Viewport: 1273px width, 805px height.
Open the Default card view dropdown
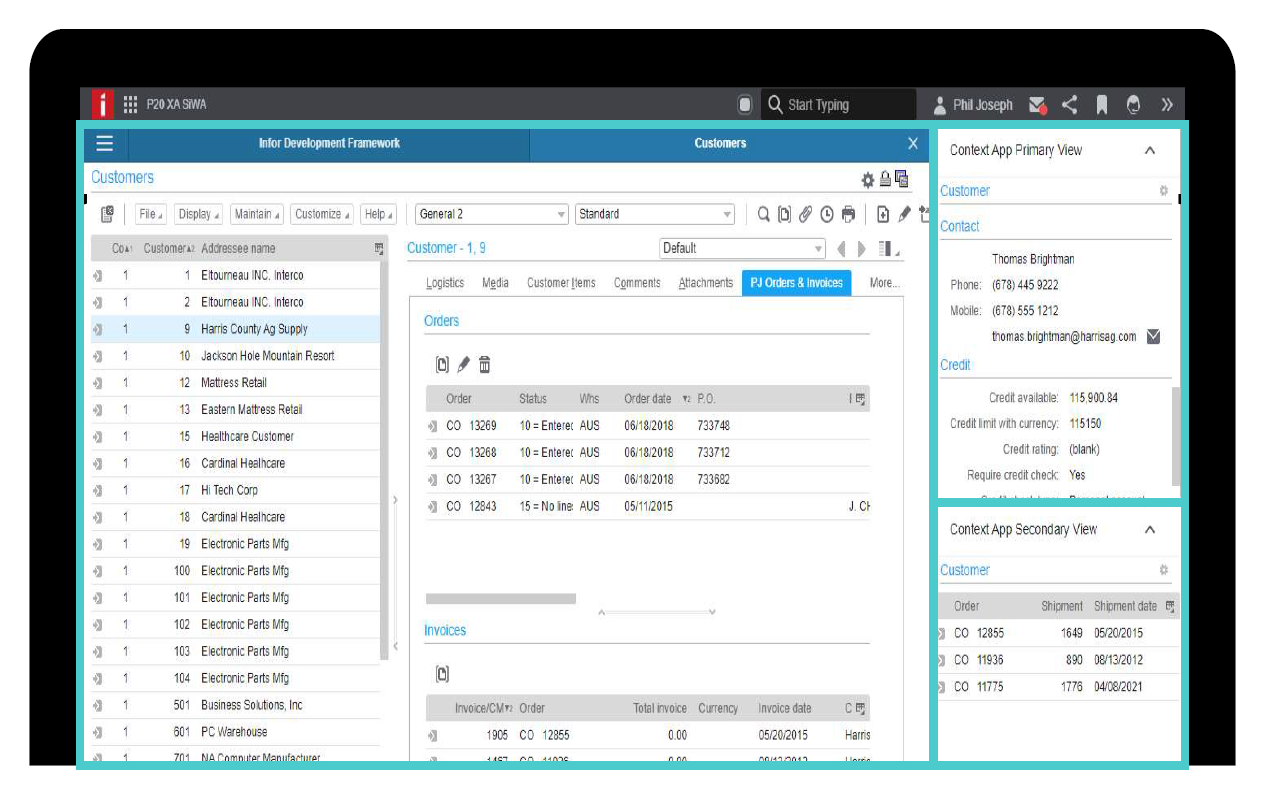pyautogui.click(x=817, y=247)
